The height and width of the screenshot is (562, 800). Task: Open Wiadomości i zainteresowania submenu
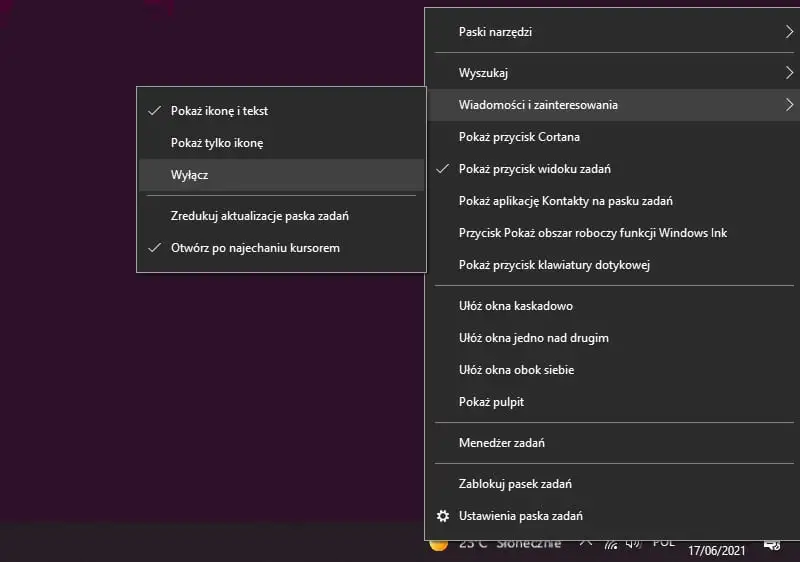coord(612,105)
